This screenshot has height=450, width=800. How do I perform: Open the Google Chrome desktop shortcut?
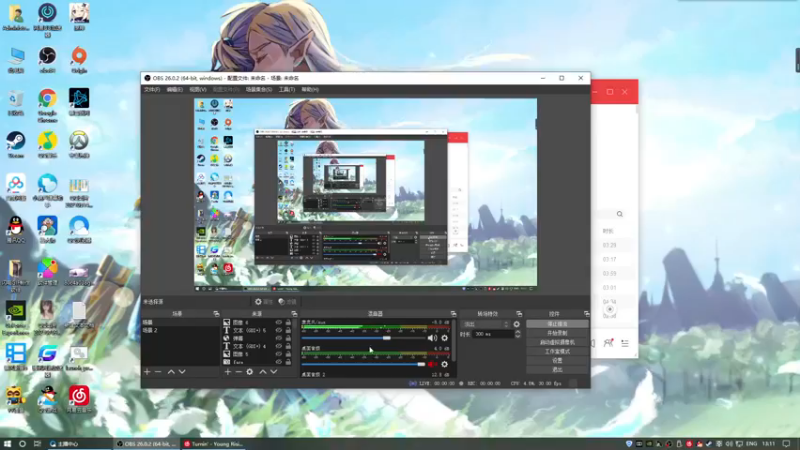[47, 105]
